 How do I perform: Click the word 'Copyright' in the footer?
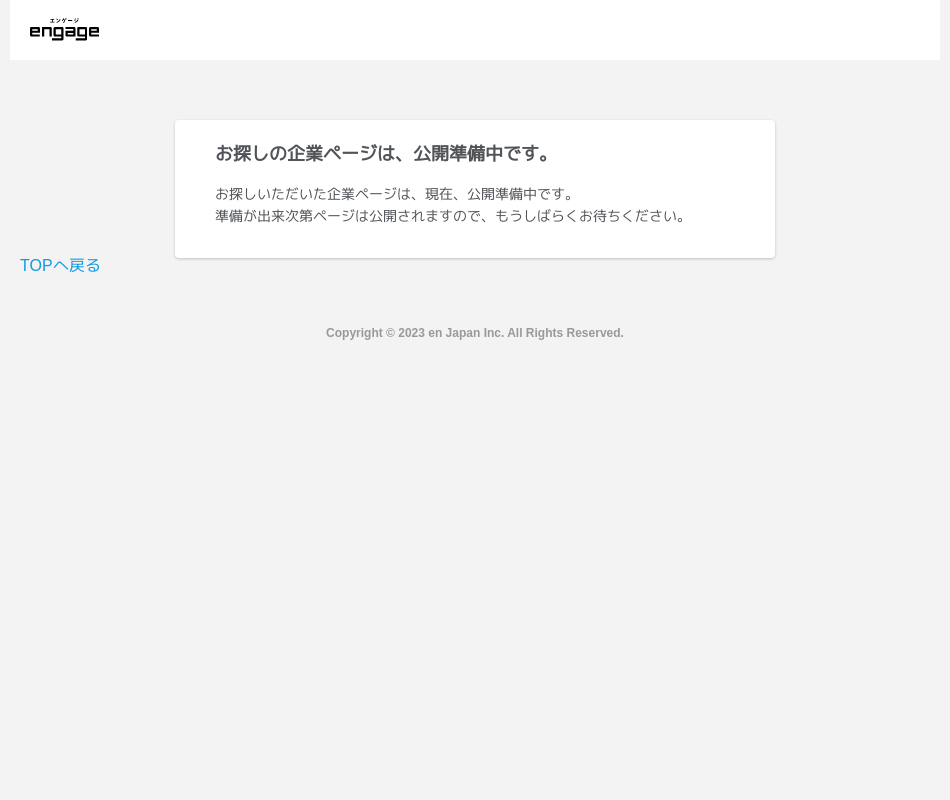pos(354,333)
